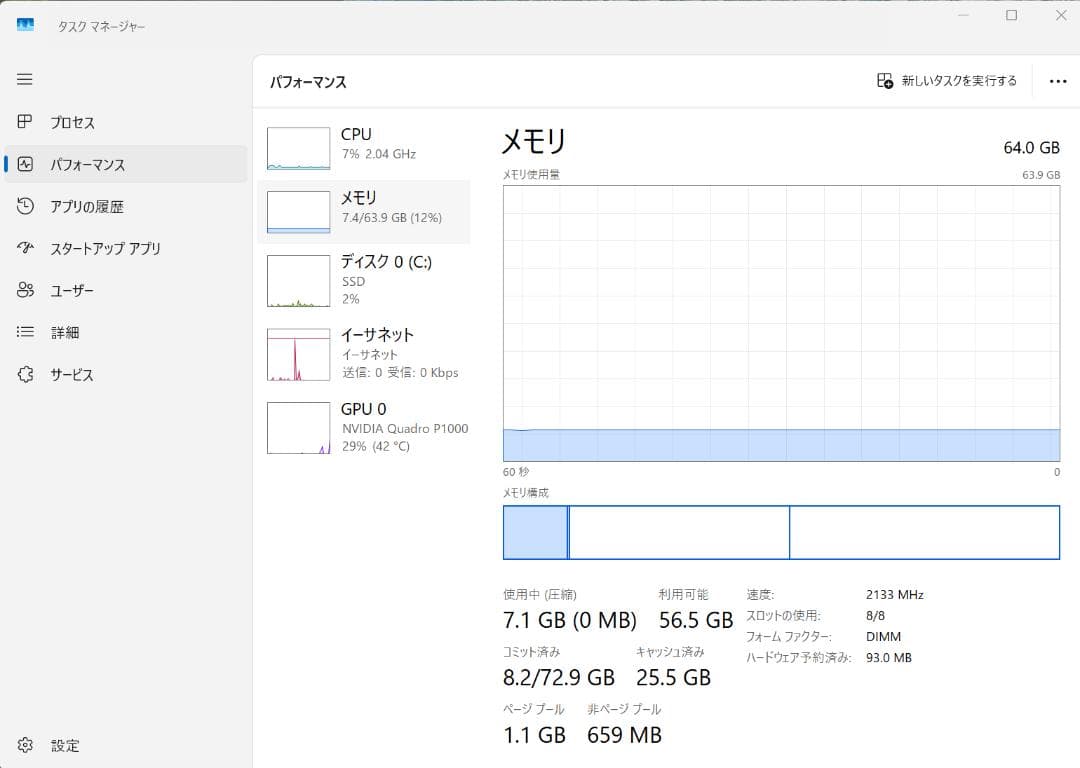
Task: Open 設定 gear at bottom left
Action: coord(26,745)
